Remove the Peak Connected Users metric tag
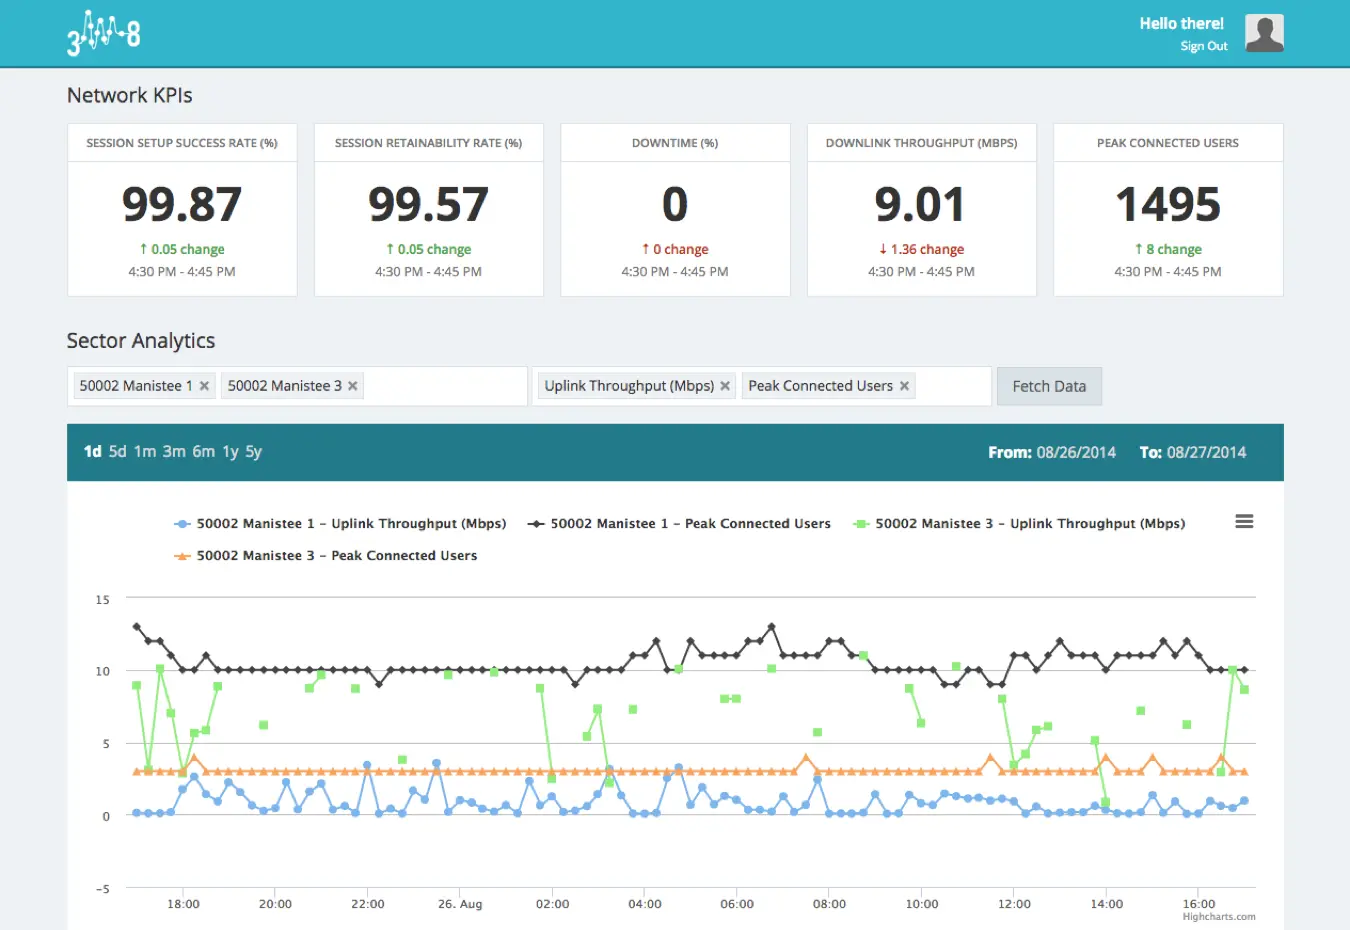This screenshot has width=1350, height=930. (x=904, y=386)
